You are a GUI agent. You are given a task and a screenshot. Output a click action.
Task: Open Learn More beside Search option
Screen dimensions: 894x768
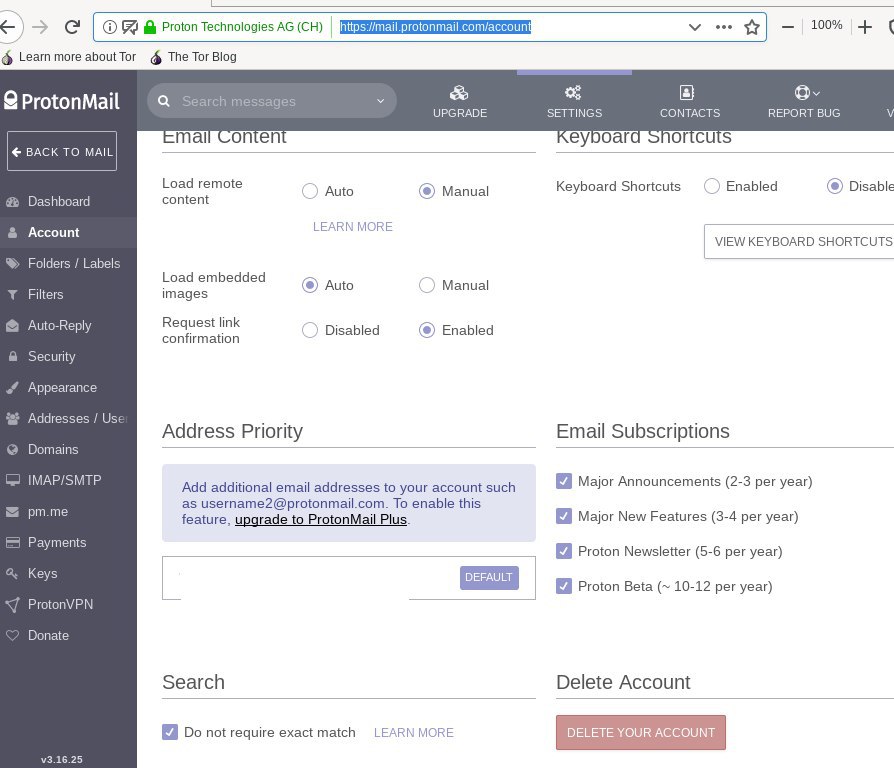pyautogui.click(x=413, y=733)
